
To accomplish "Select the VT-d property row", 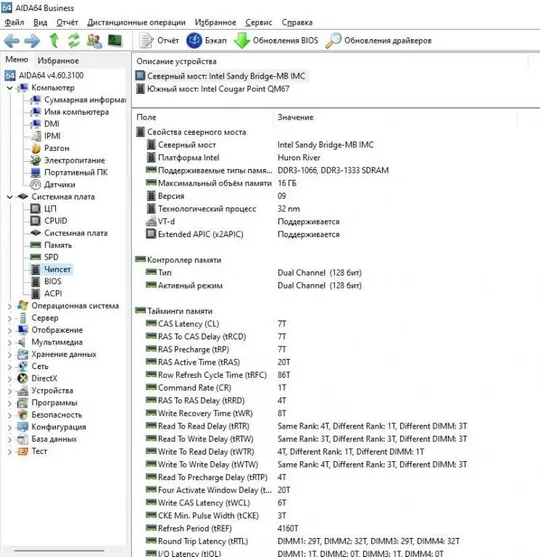I will [243, 221].
